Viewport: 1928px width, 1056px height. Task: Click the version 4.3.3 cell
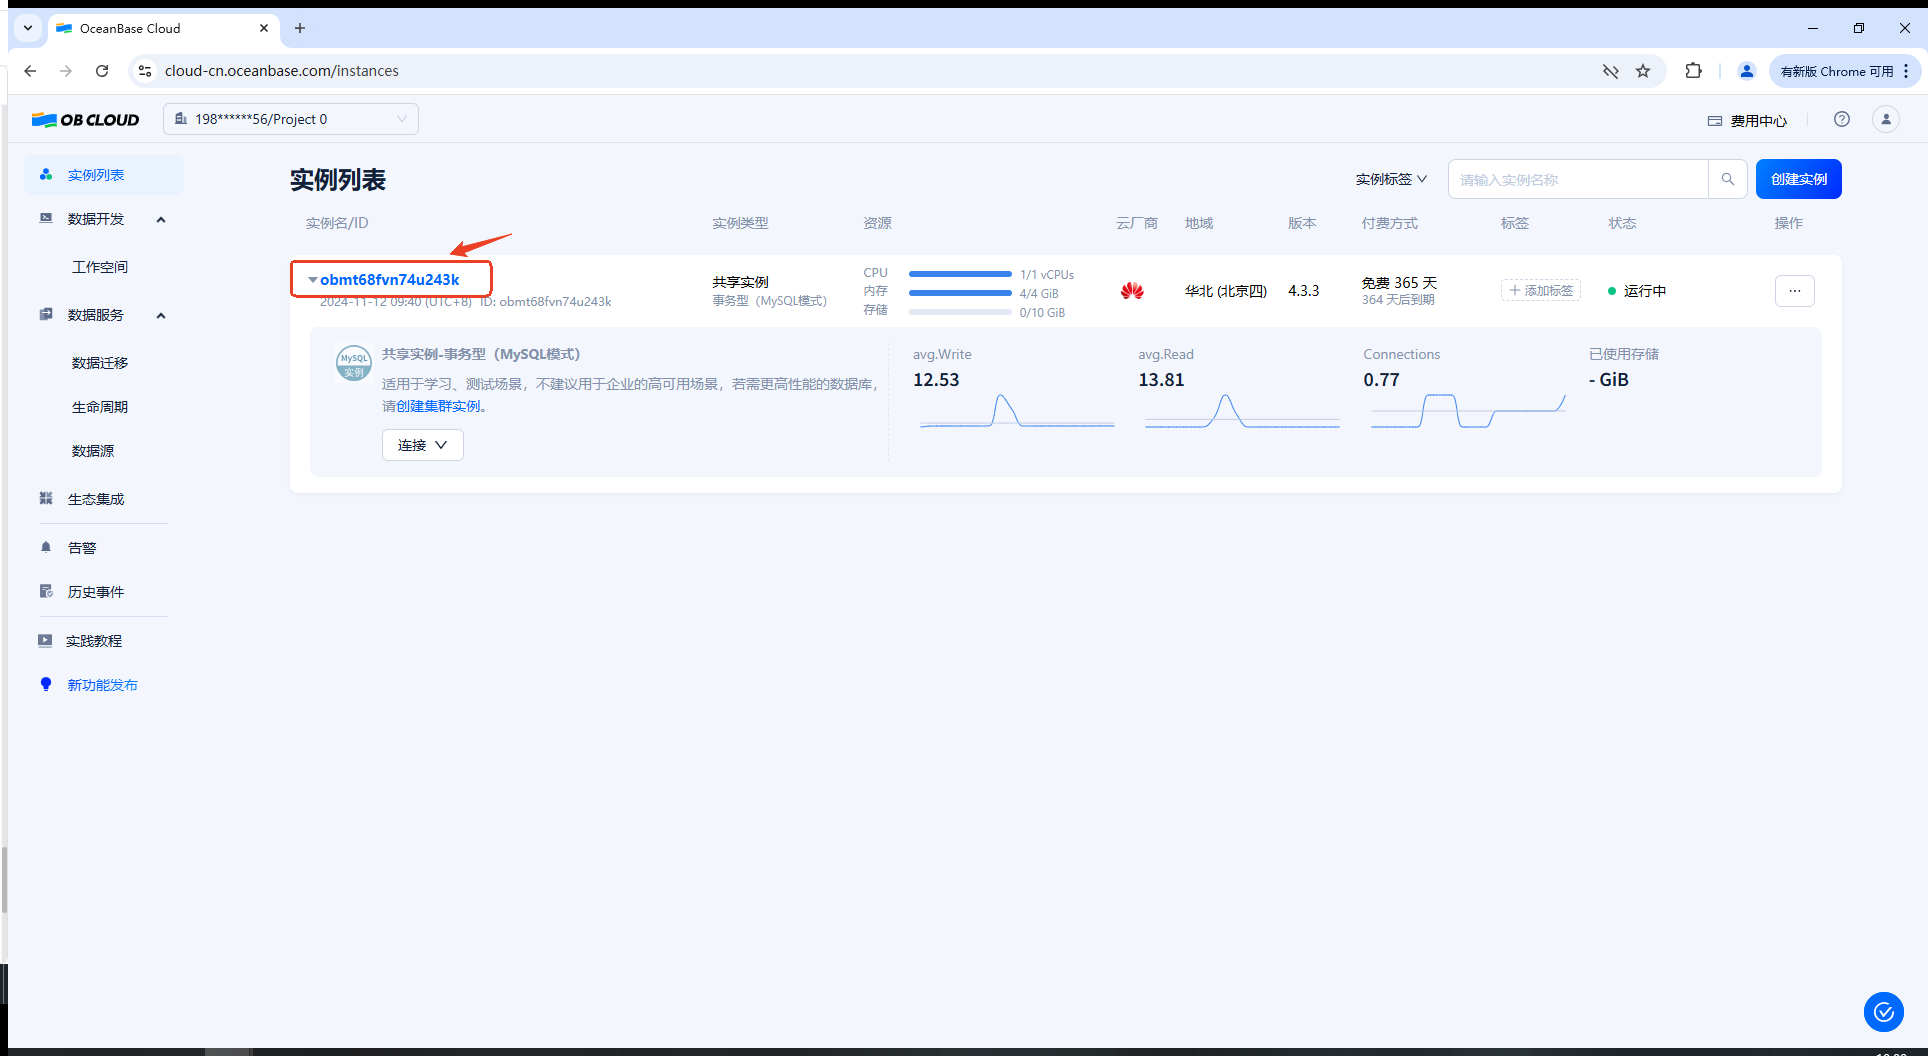tap(1303, 291)
